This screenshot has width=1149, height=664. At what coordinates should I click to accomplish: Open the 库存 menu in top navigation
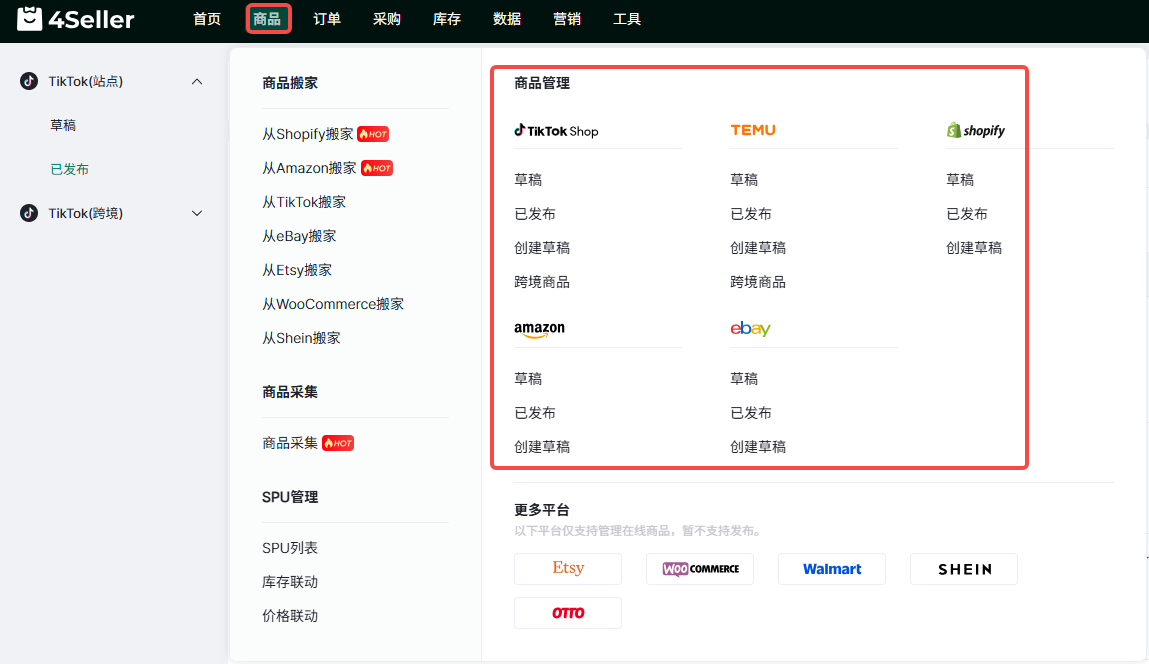point(447,19)
